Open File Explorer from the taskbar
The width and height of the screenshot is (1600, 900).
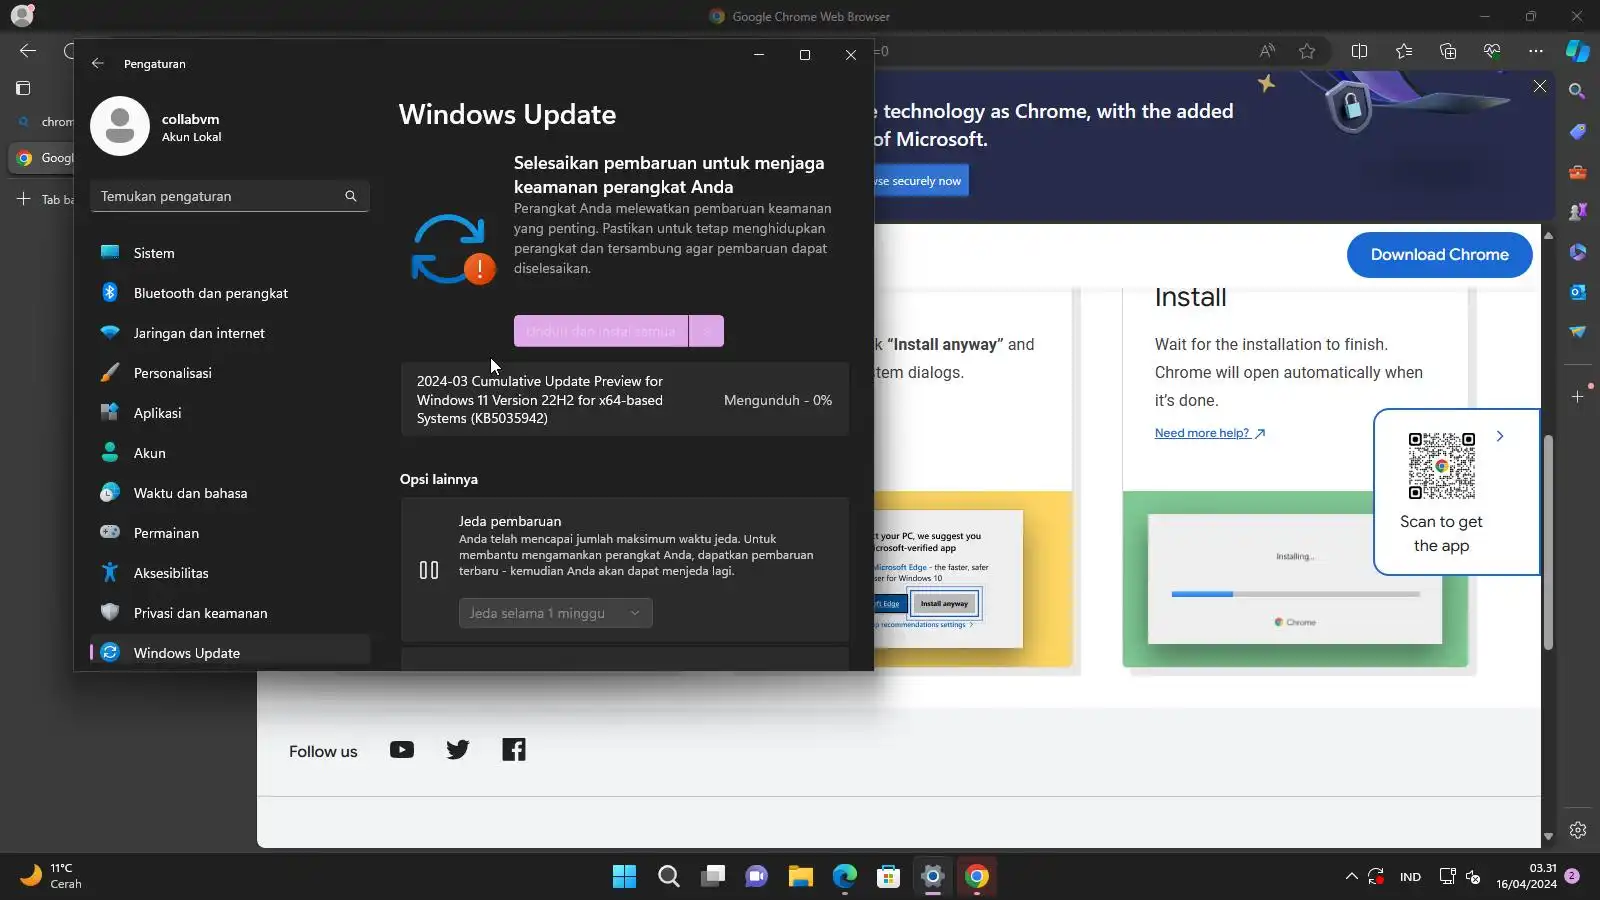(x=801, y=877)
